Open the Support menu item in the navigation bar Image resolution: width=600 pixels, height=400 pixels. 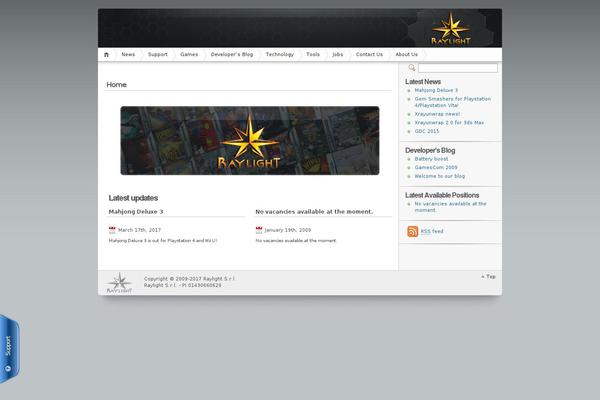[x=158, y=54]
